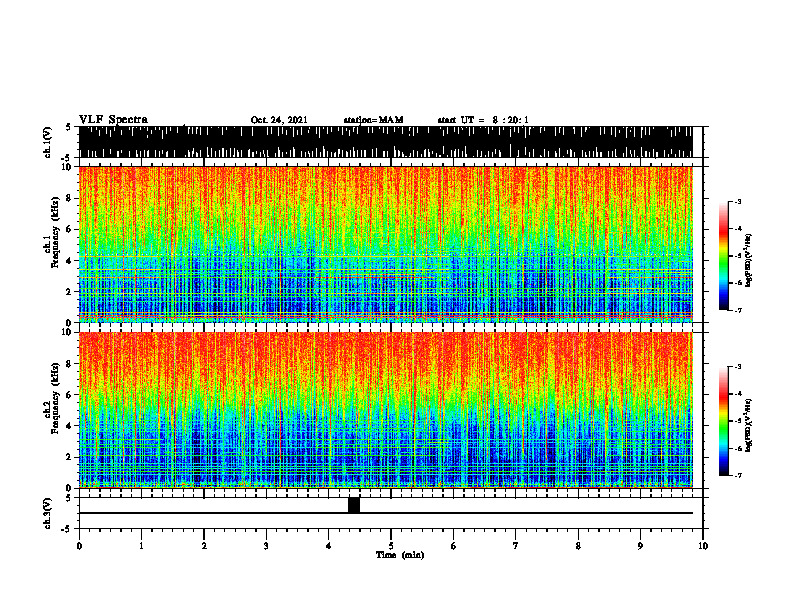The image size is (792, 612).
Task: Click the "5" tick on the time axis
Action: pyautogui.click(x=391, y=546)
